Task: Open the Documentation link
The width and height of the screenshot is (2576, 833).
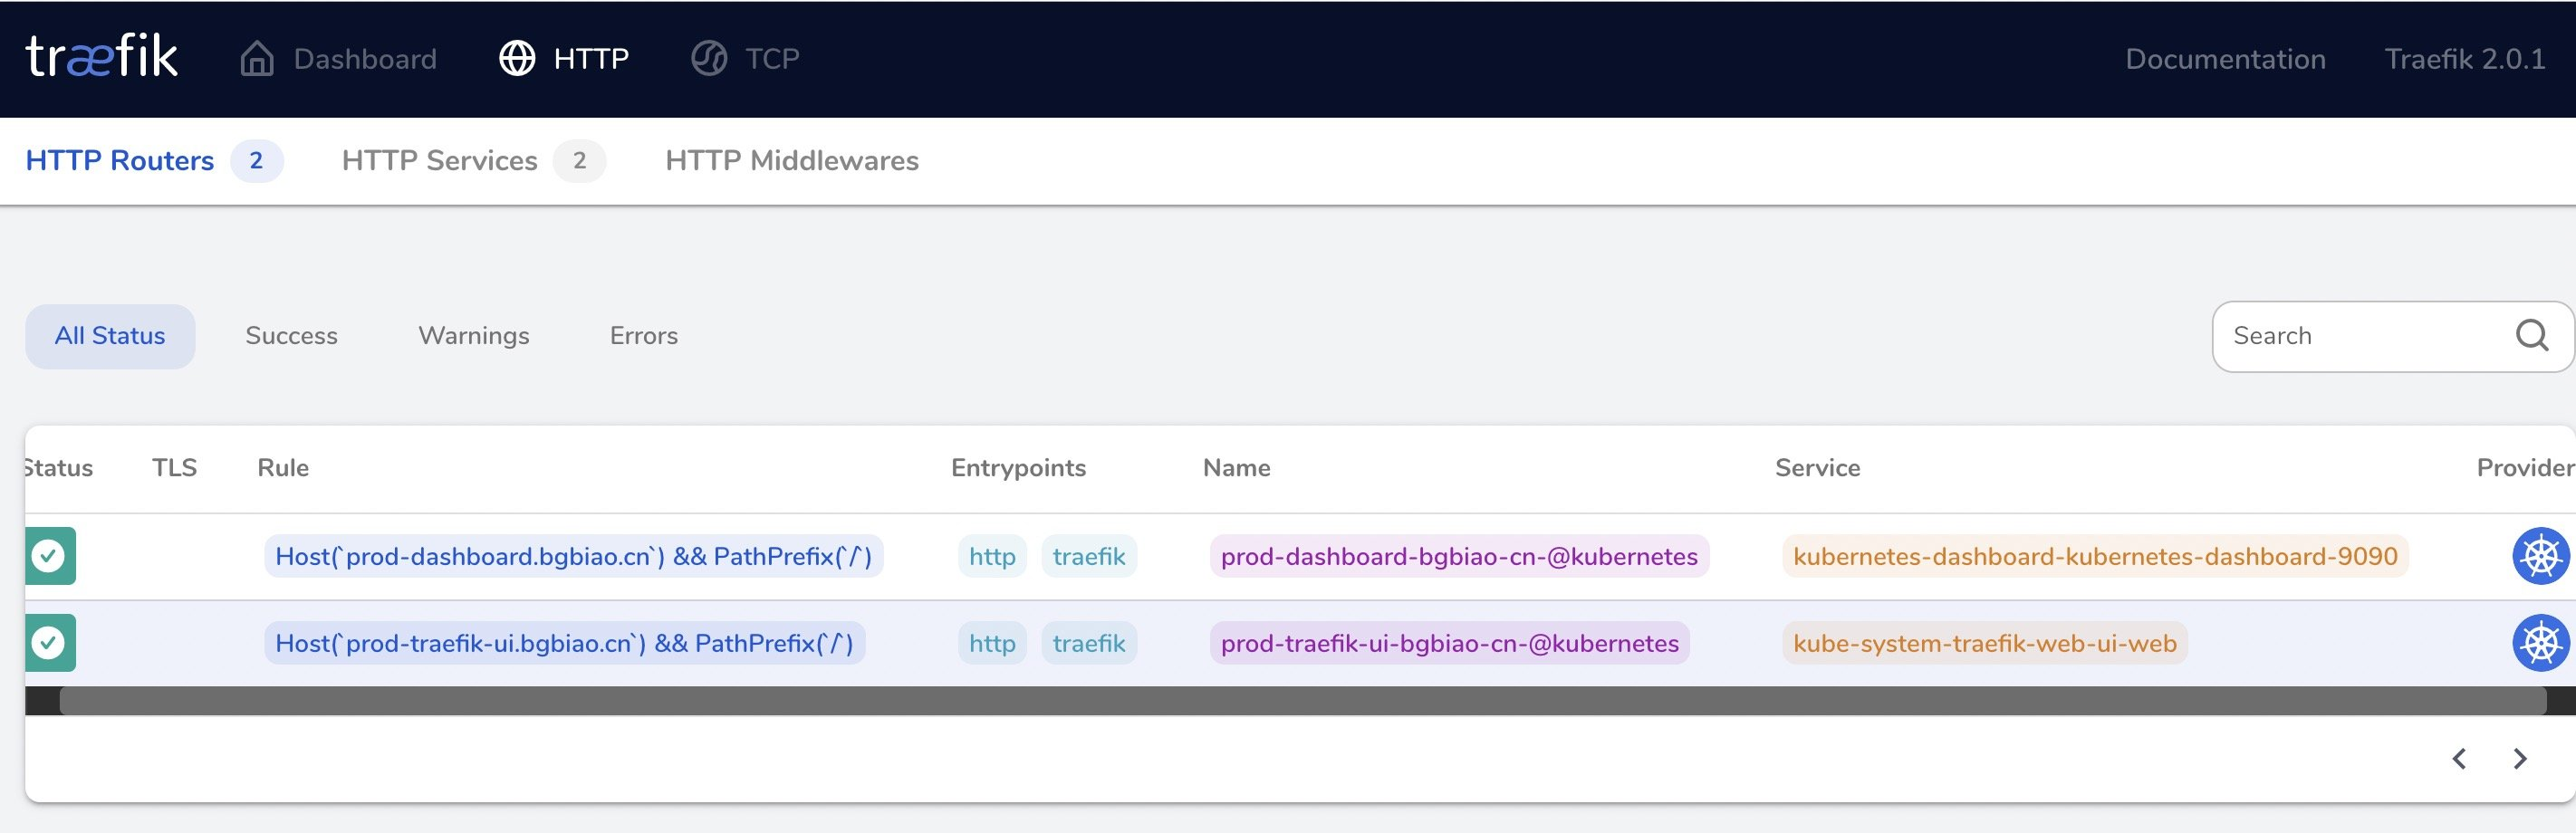Action: [x=2225, y=59]
